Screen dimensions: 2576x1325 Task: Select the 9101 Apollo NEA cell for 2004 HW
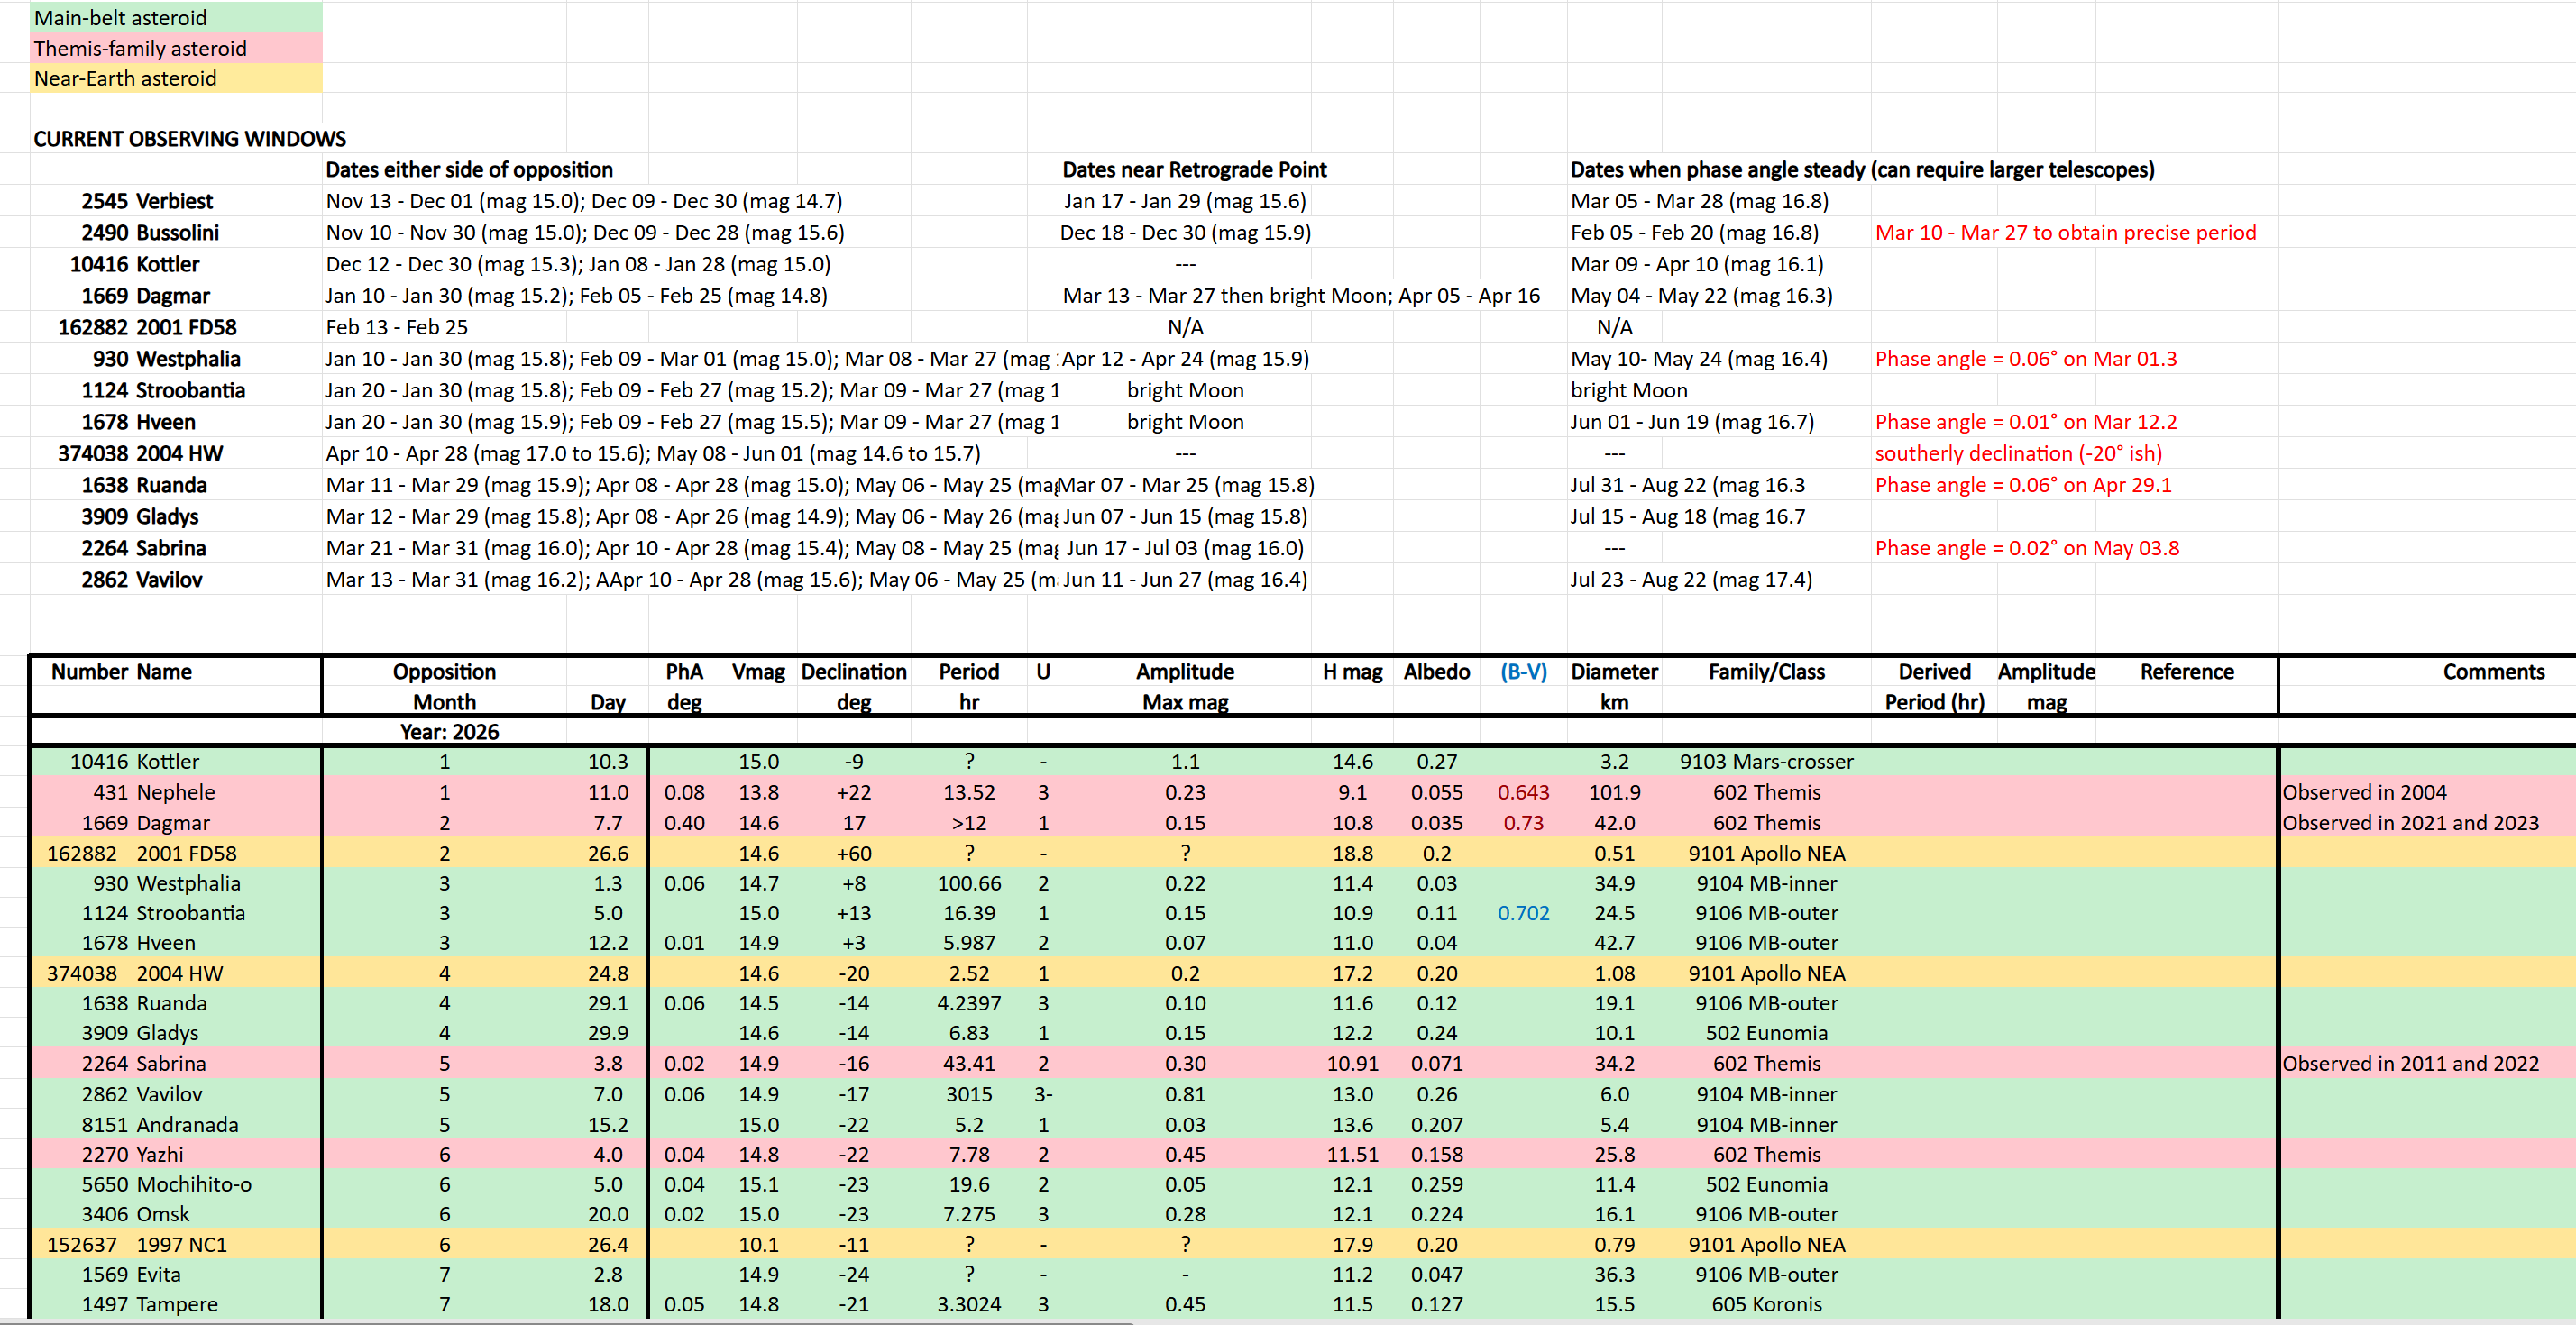tap(1766, 973)
